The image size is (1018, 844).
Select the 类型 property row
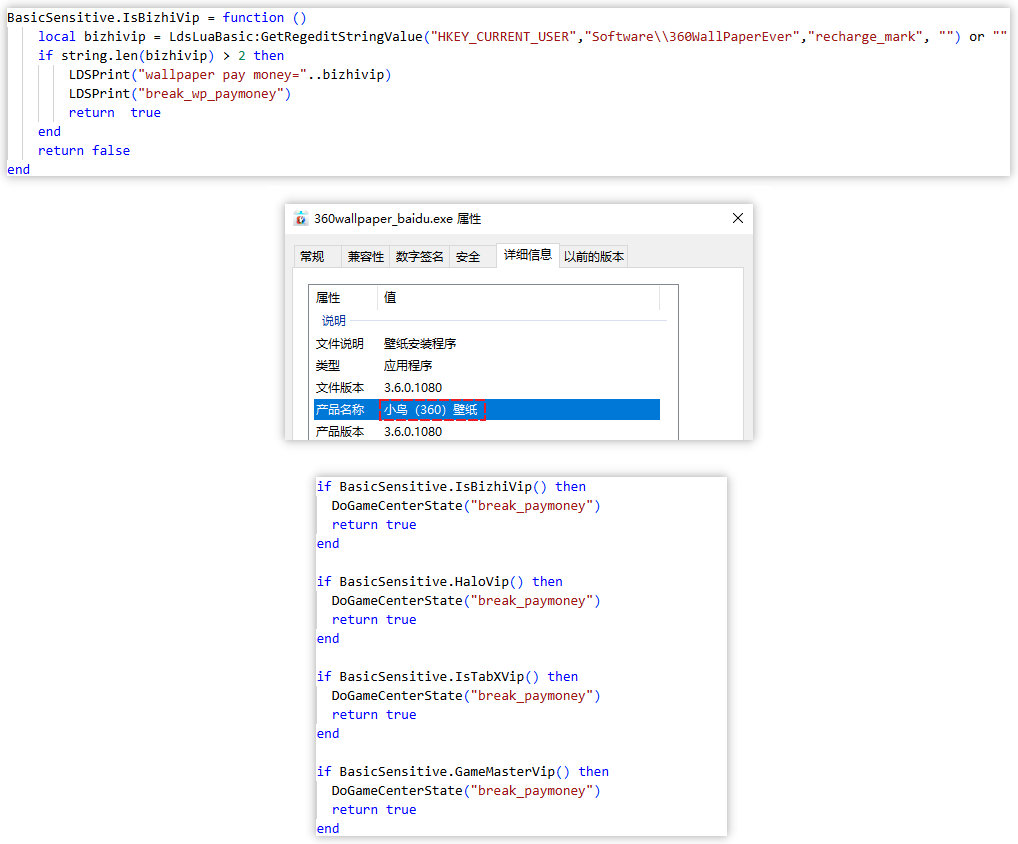(x=328, y=366)
